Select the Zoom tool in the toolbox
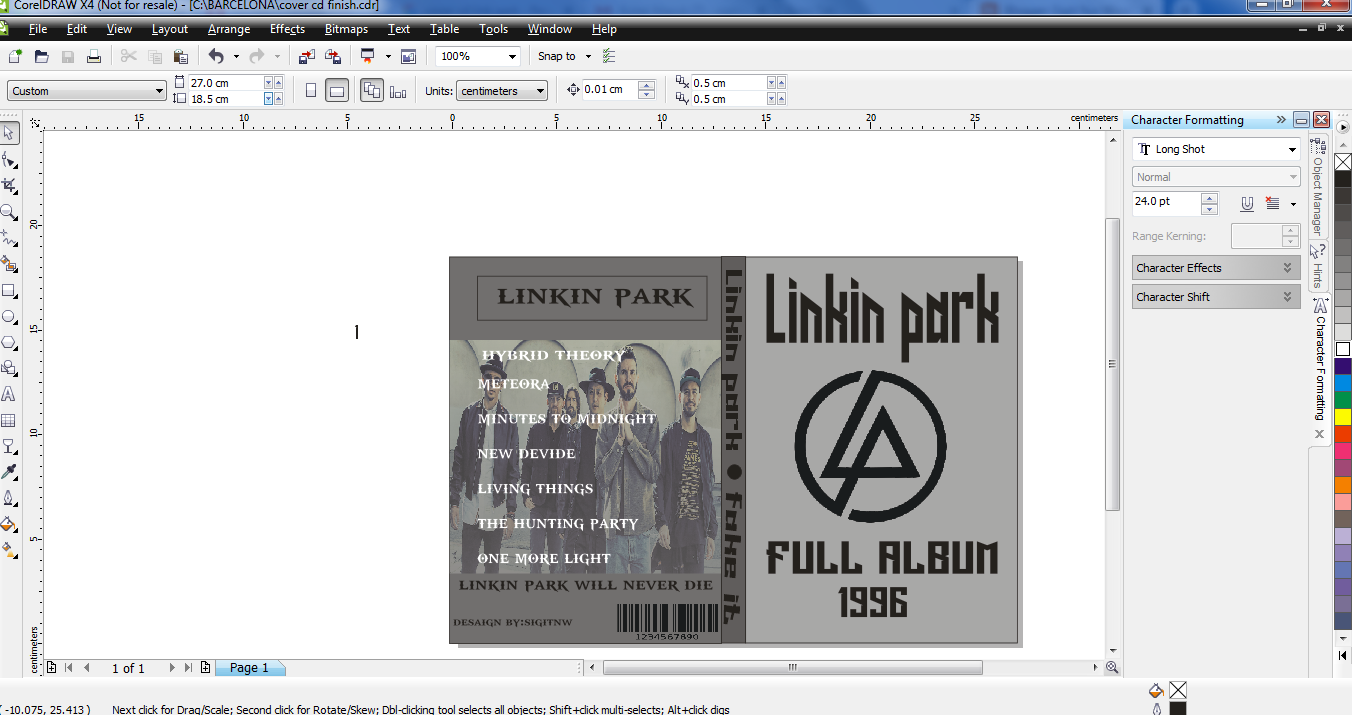This screenshot has width=1352, height=715. pos(9,212)
